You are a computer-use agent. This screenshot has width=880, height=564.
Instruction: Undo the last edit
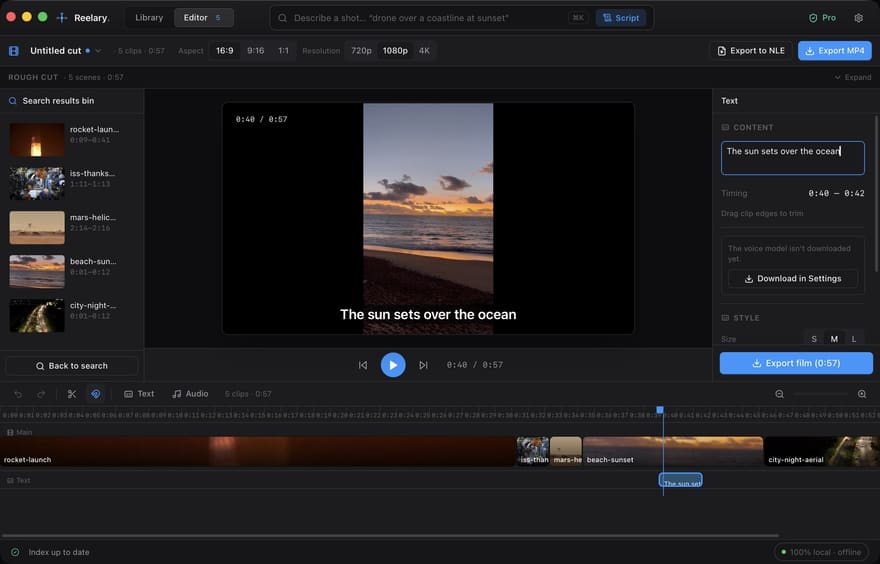tap(18, 394)
